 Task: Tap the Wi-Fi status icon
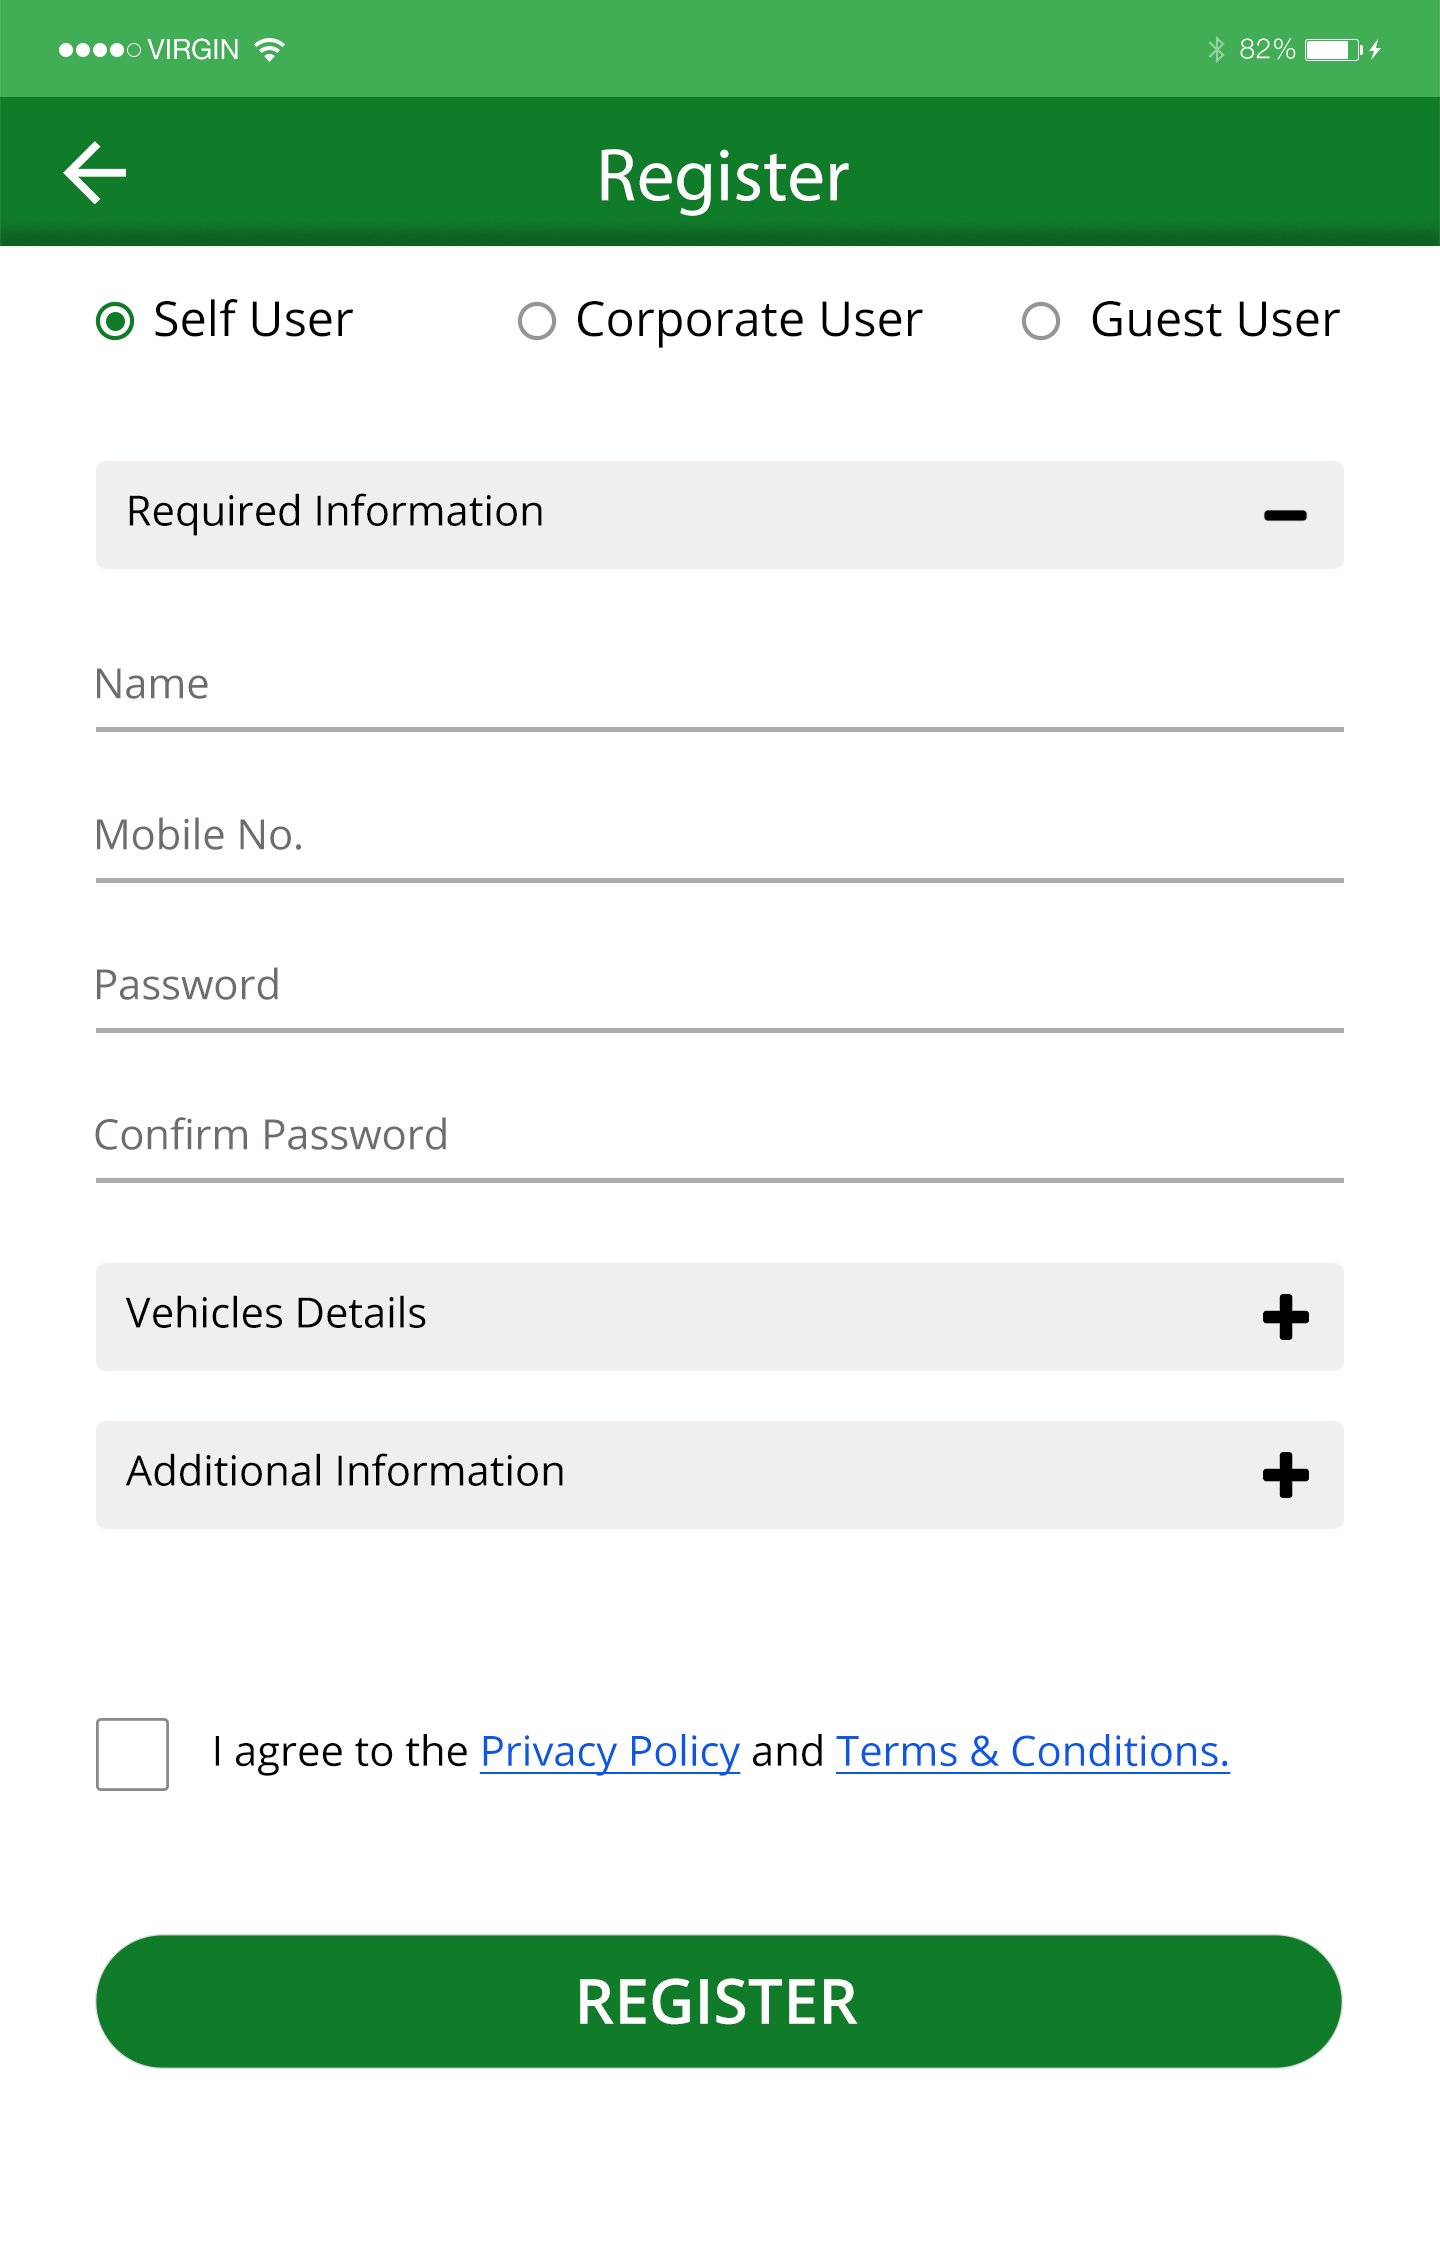[269, 49]
